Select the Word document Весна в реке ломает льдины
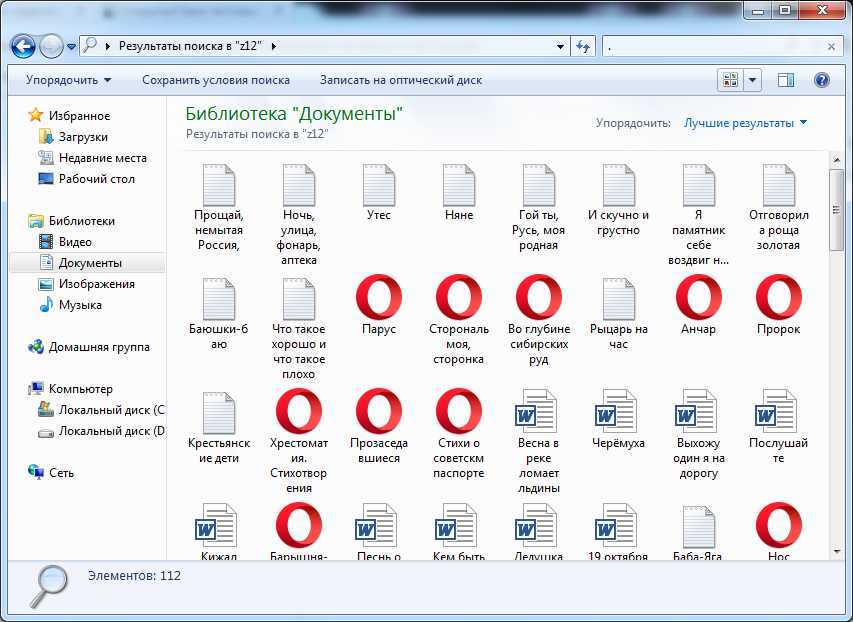Viewport: 853px width, 622px height. [539, 442]
